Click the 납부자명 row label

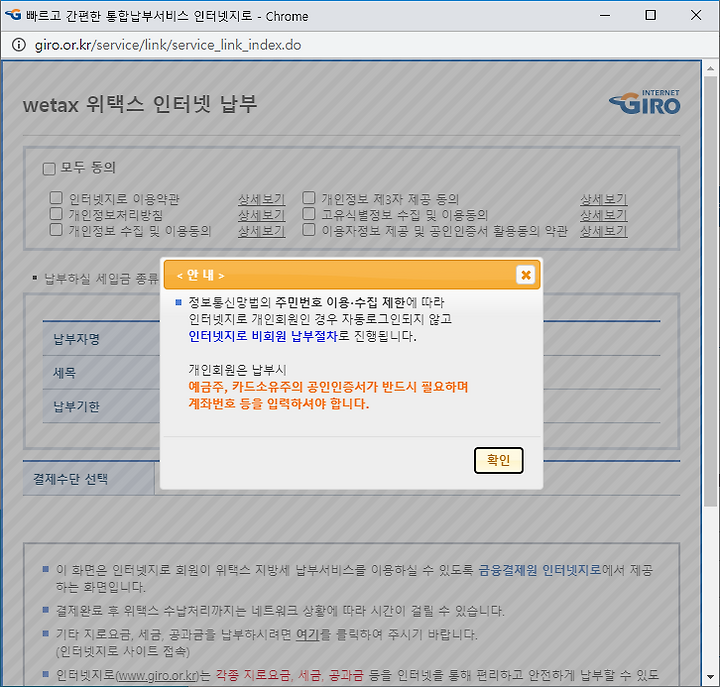(76, 339)
